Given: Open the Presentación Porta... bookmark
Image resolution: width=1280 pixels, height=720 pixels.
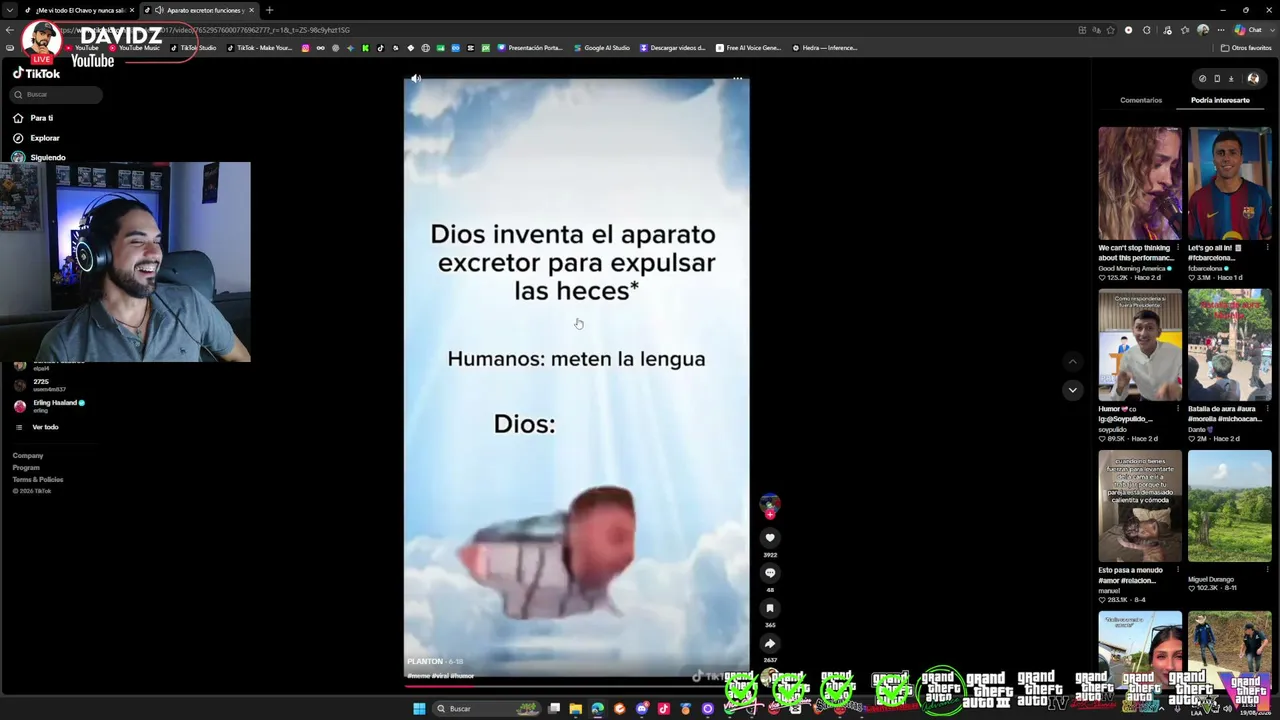Looking at the screenshot, I should pos(531,48).
